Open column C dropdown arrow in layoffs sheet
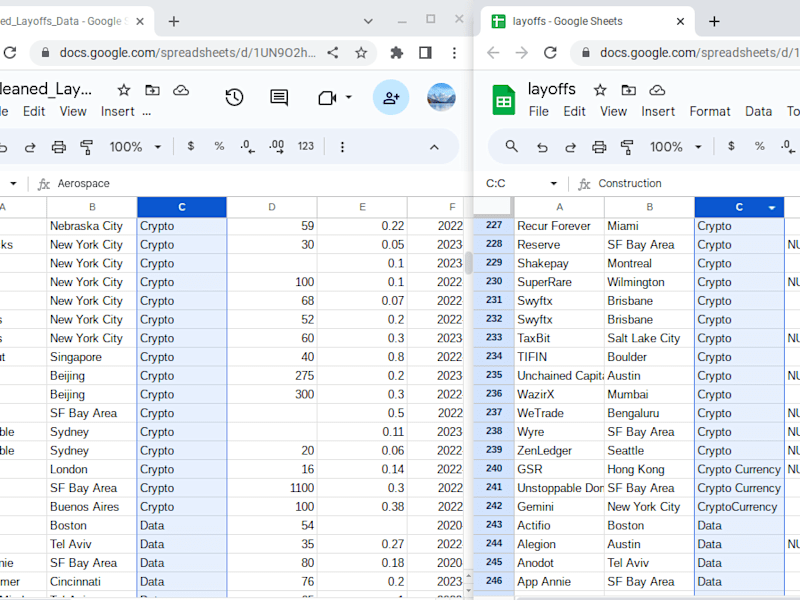This screenshot has height=600, width=800. tap(771, 208)
